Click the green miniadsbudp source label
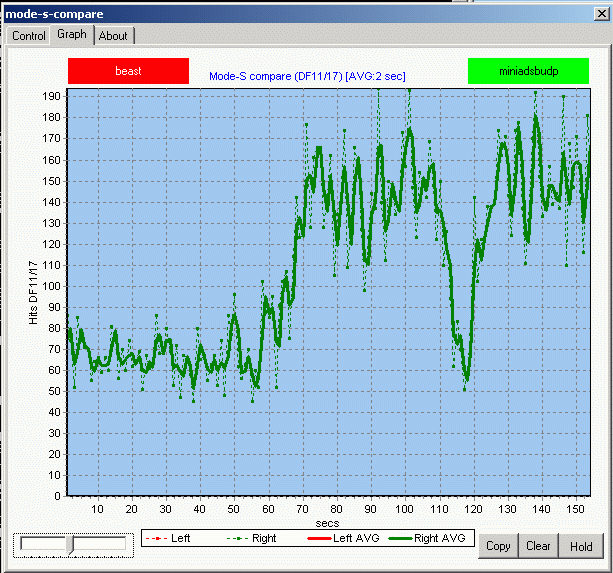The image size is (613, 573). pyautogui.click(x=528, y=71)
